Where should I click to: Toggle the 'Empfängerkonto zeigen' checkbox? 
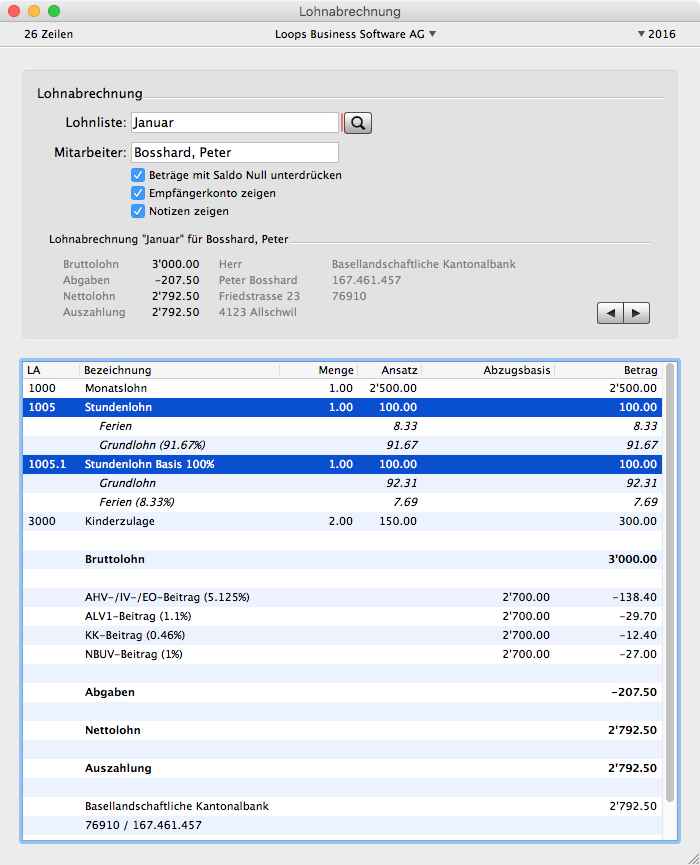(138, 193)
